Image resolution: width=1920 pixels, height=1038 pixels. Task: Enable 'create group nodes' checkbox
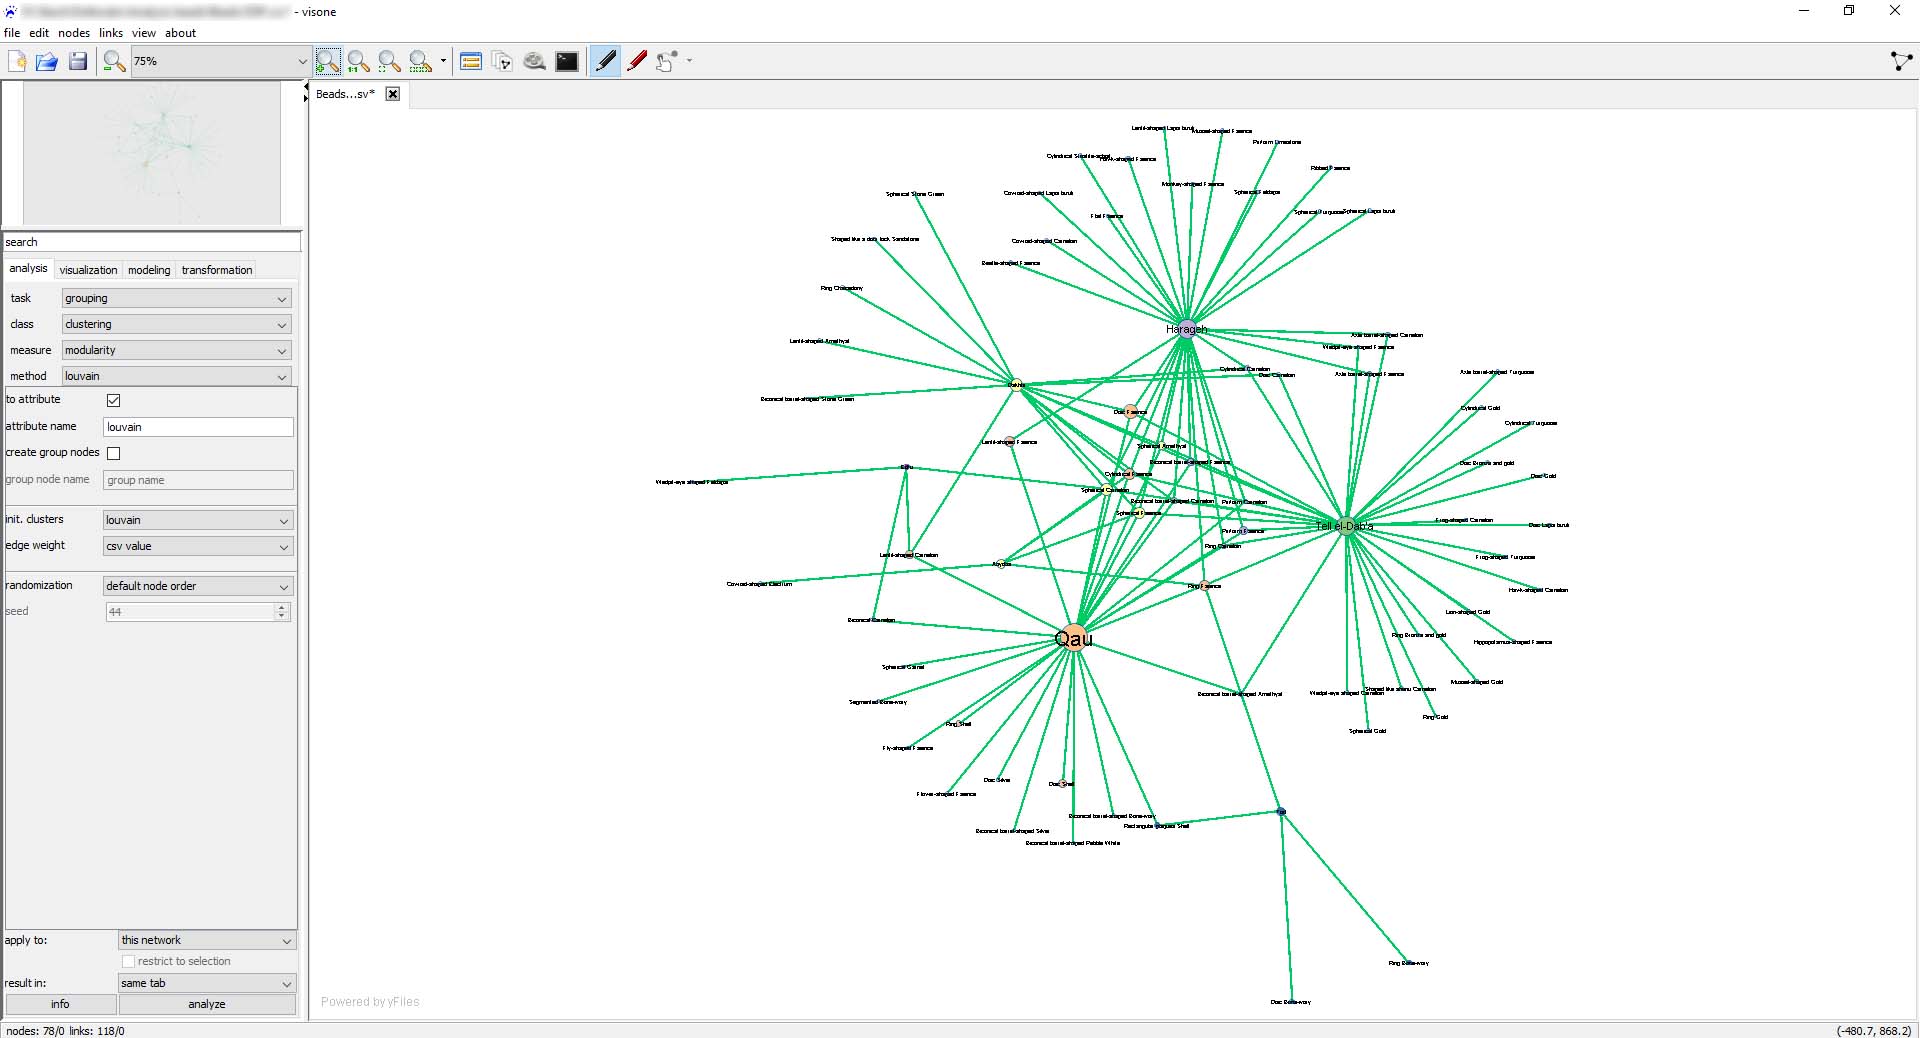114,453
